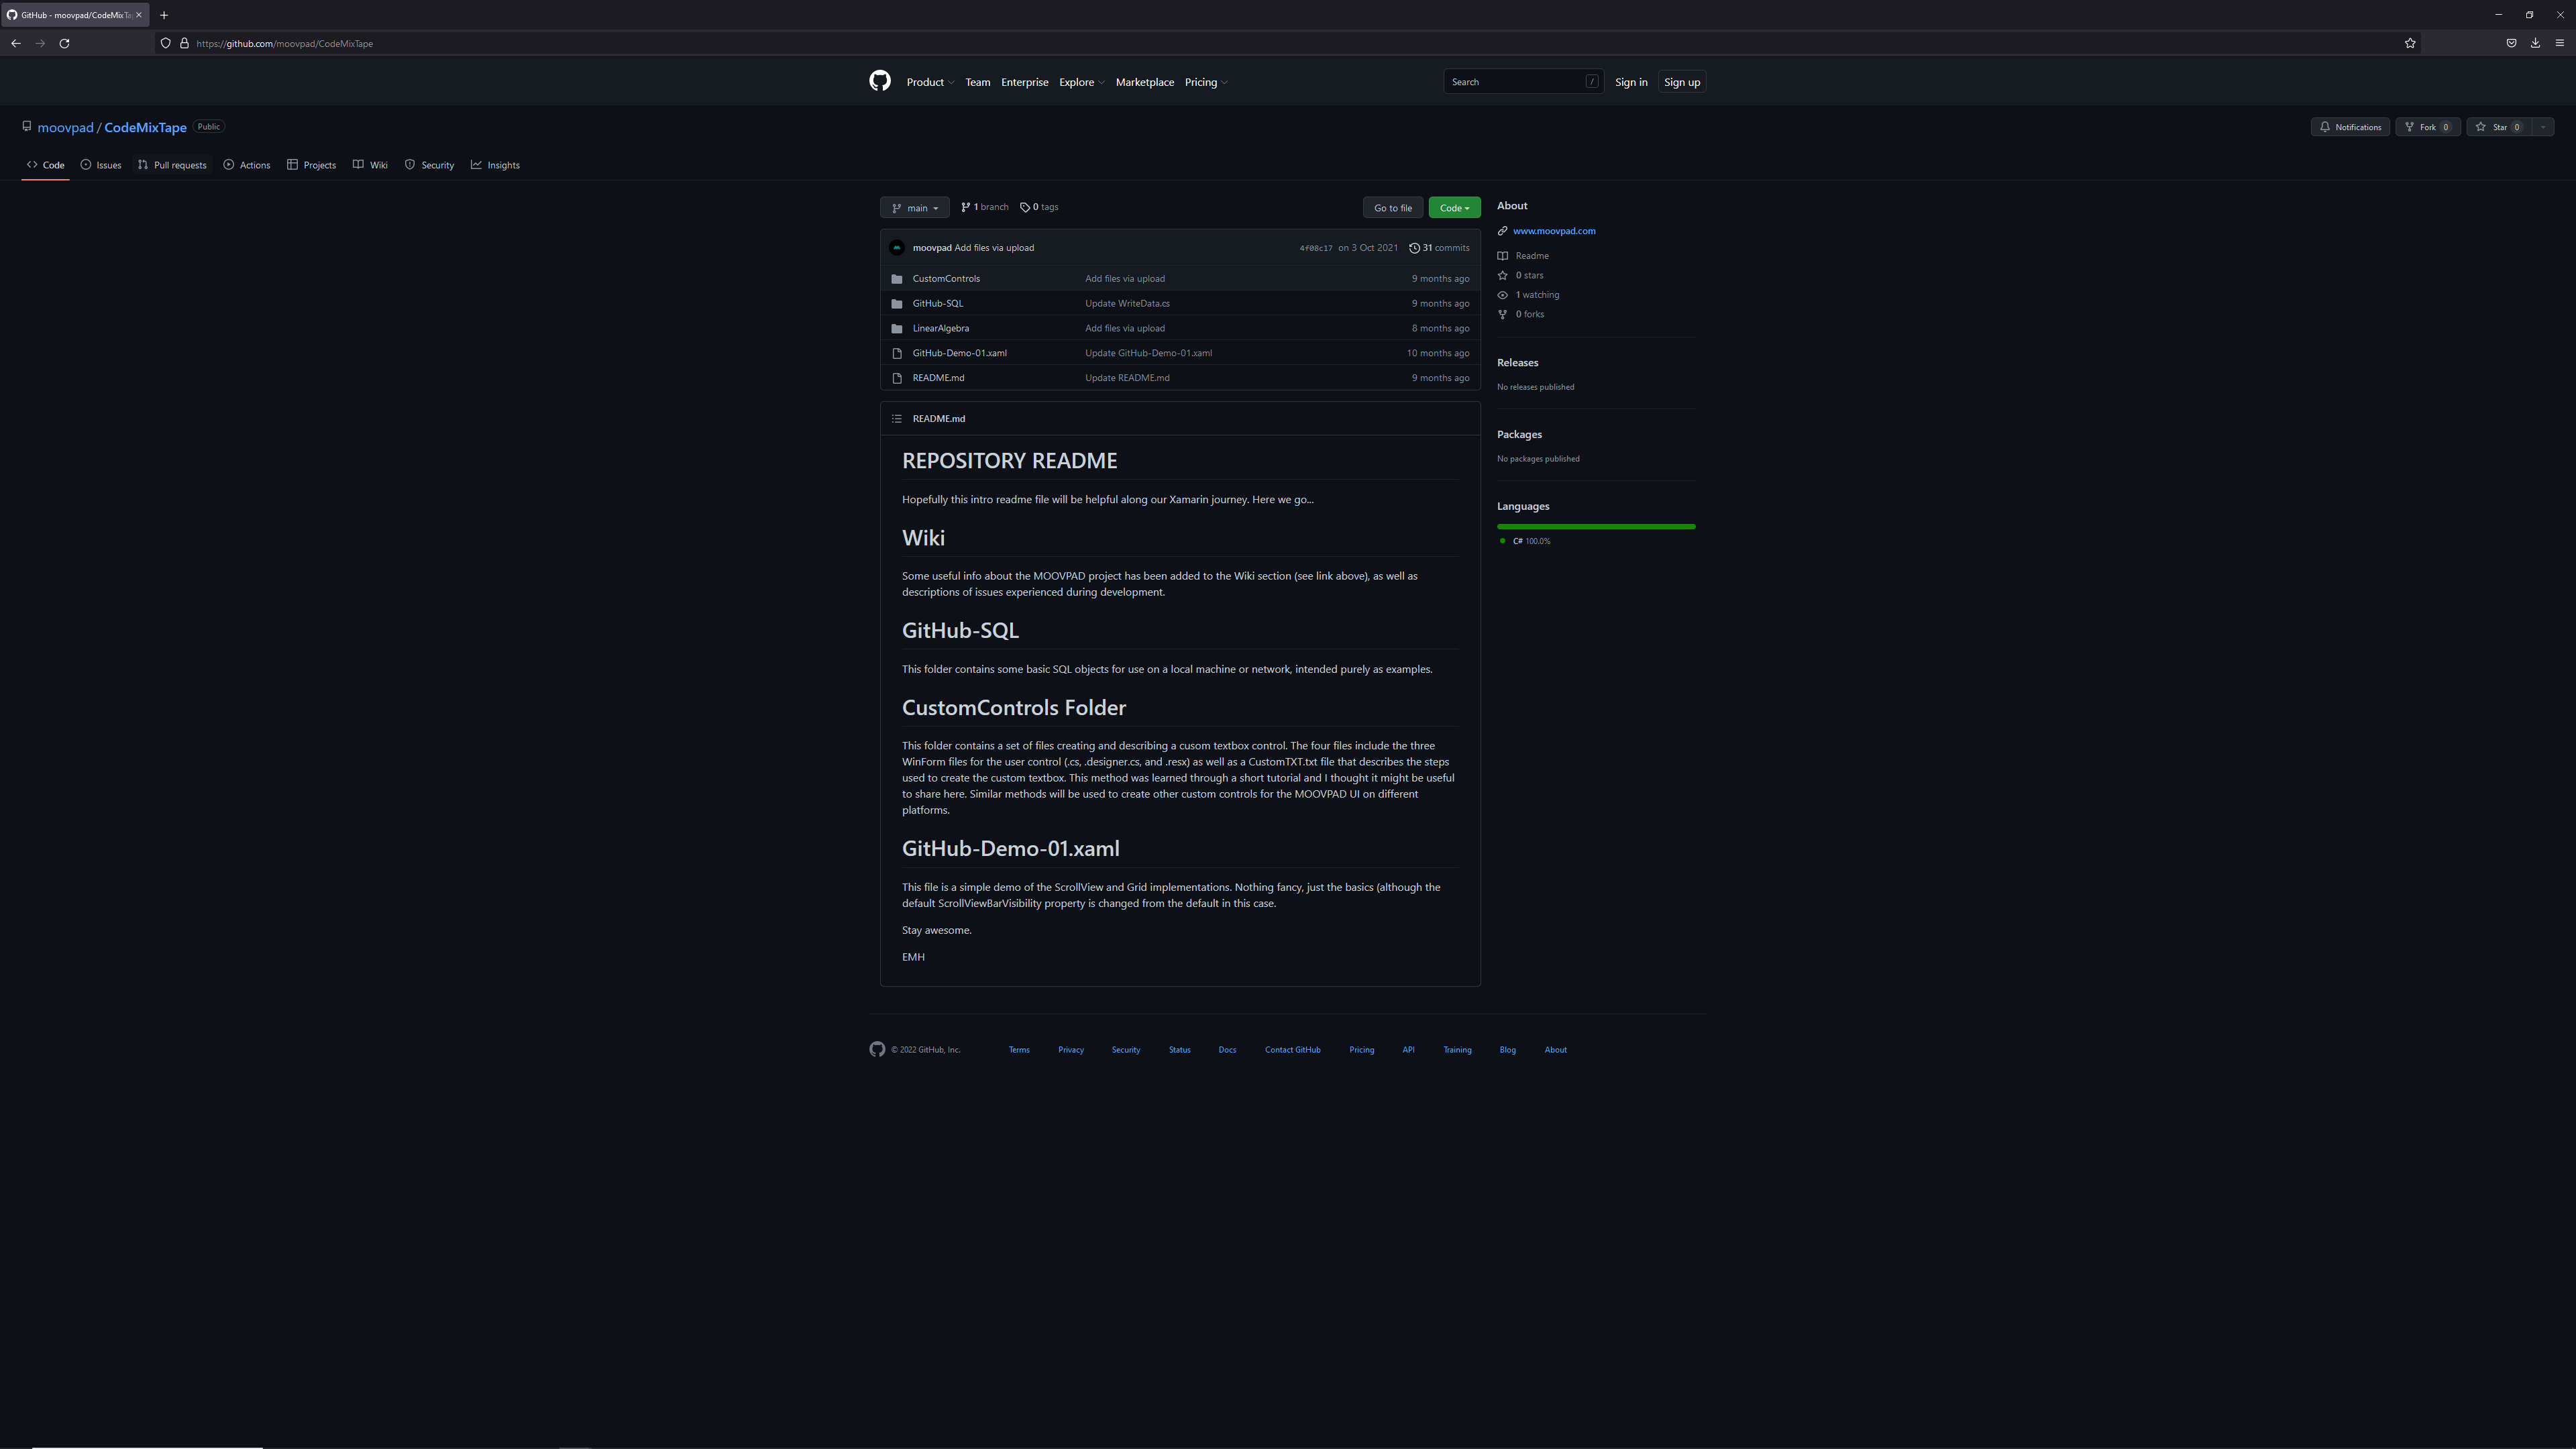Click the GitHub Octocat logo in header
The height and width of the screenshot is (1449, 2576).
879,81
